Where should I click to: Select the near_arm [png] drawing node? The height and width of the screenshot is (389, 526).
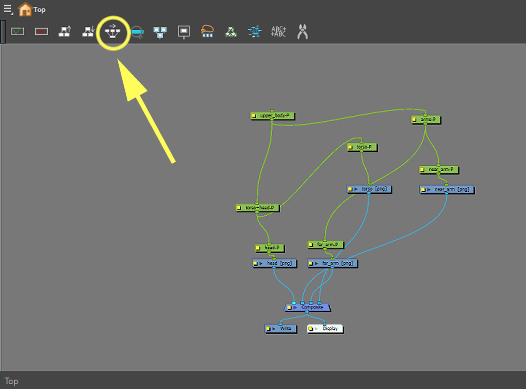[447, 190]
